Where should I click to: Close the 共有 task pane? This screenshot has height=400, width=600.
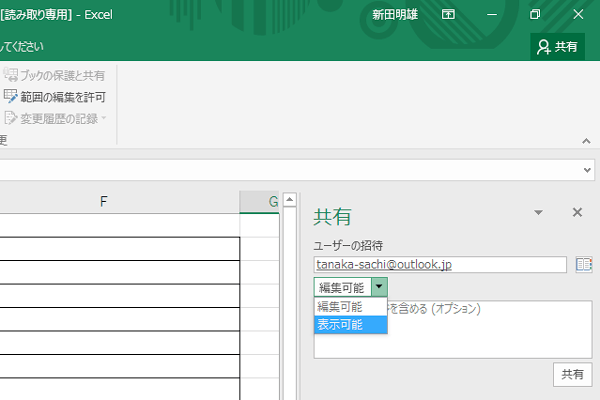coord(577,212)
